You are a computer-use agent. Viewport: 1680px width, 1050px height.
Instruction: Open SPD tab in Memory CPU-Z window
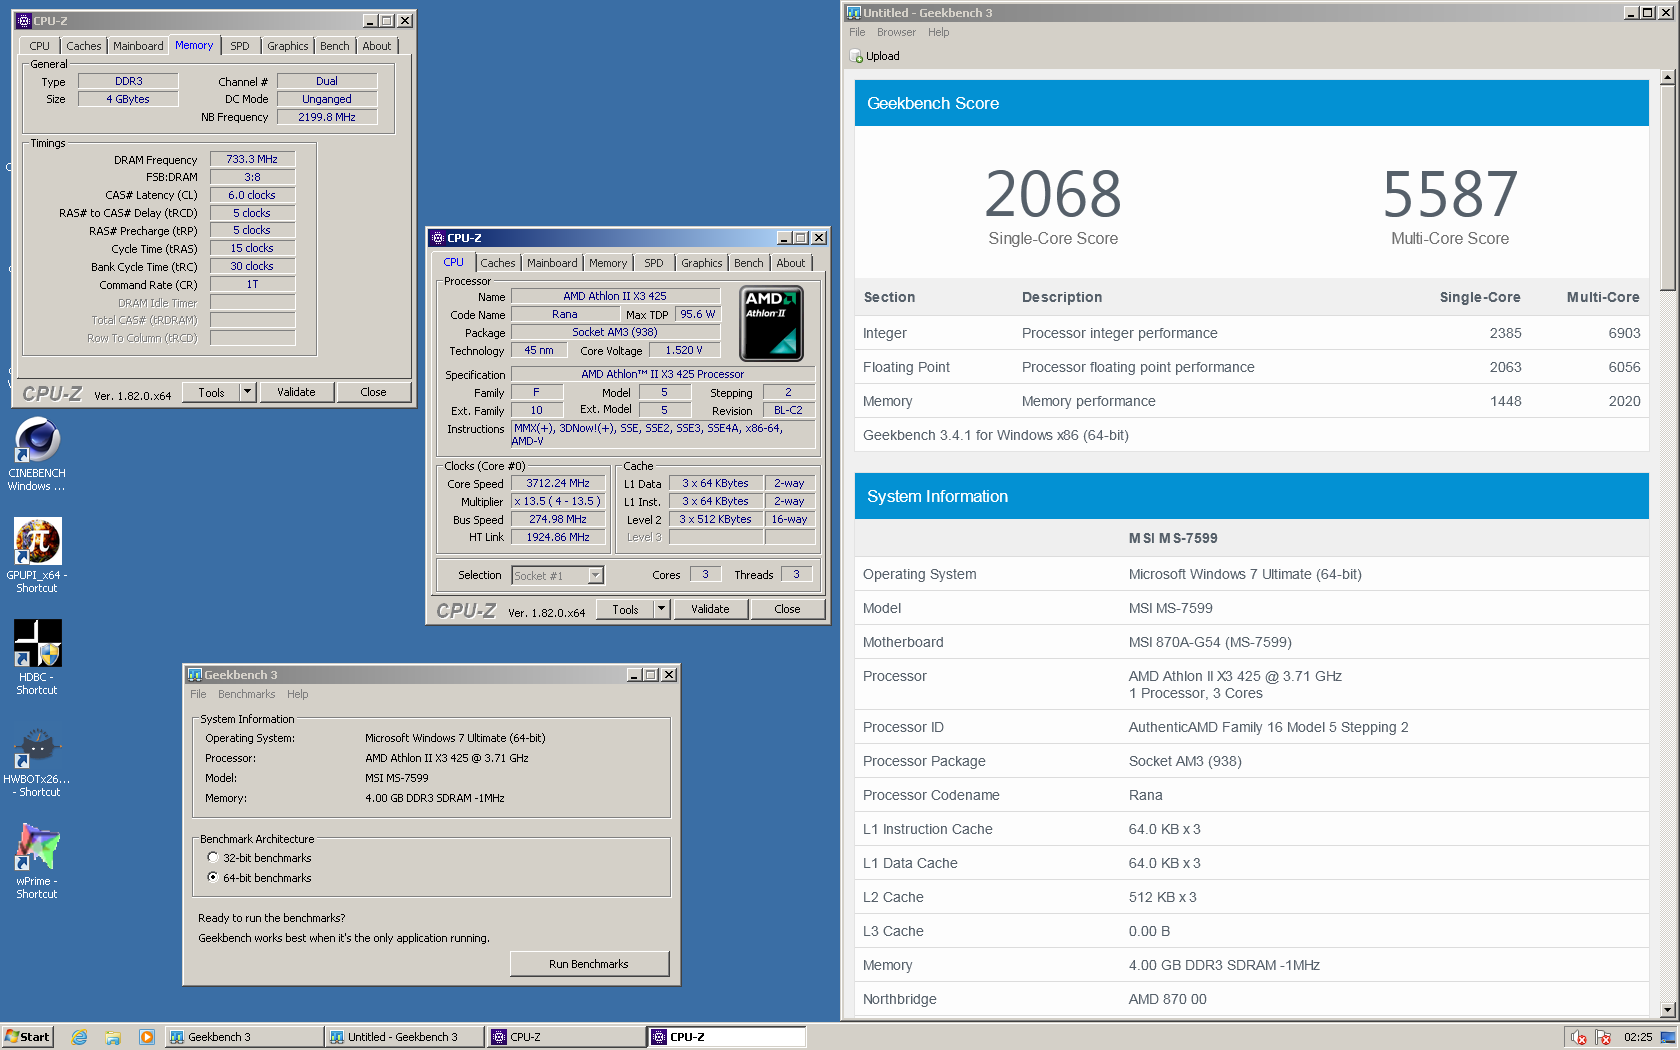pyautogui.click(x=240, y=46)
